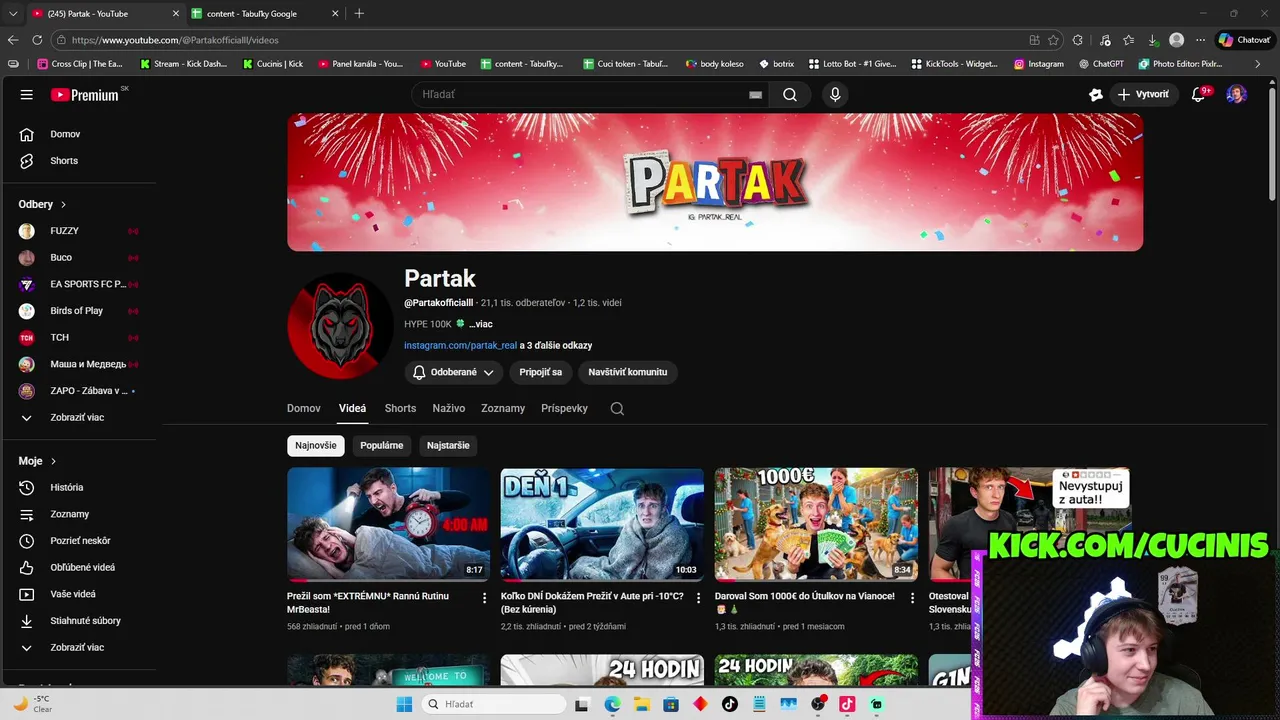Click the Partak channel avatar
This screenshot has height=720, width=1280.
pos(340,325)
